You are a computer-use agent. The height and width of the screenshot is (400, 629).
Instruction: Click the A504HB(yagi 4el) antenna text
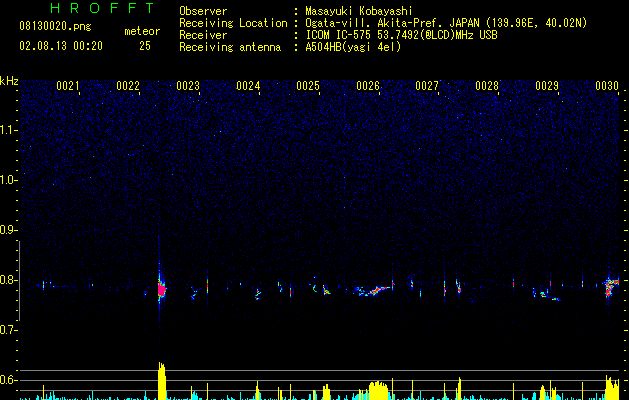click(353, 47)
